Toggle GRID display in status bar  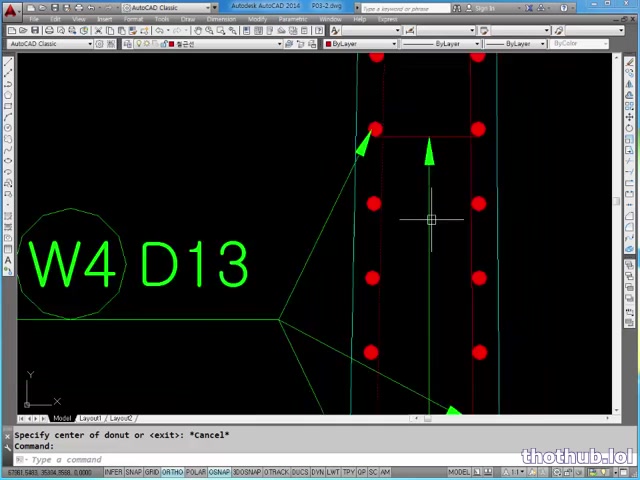coord(152,472)
